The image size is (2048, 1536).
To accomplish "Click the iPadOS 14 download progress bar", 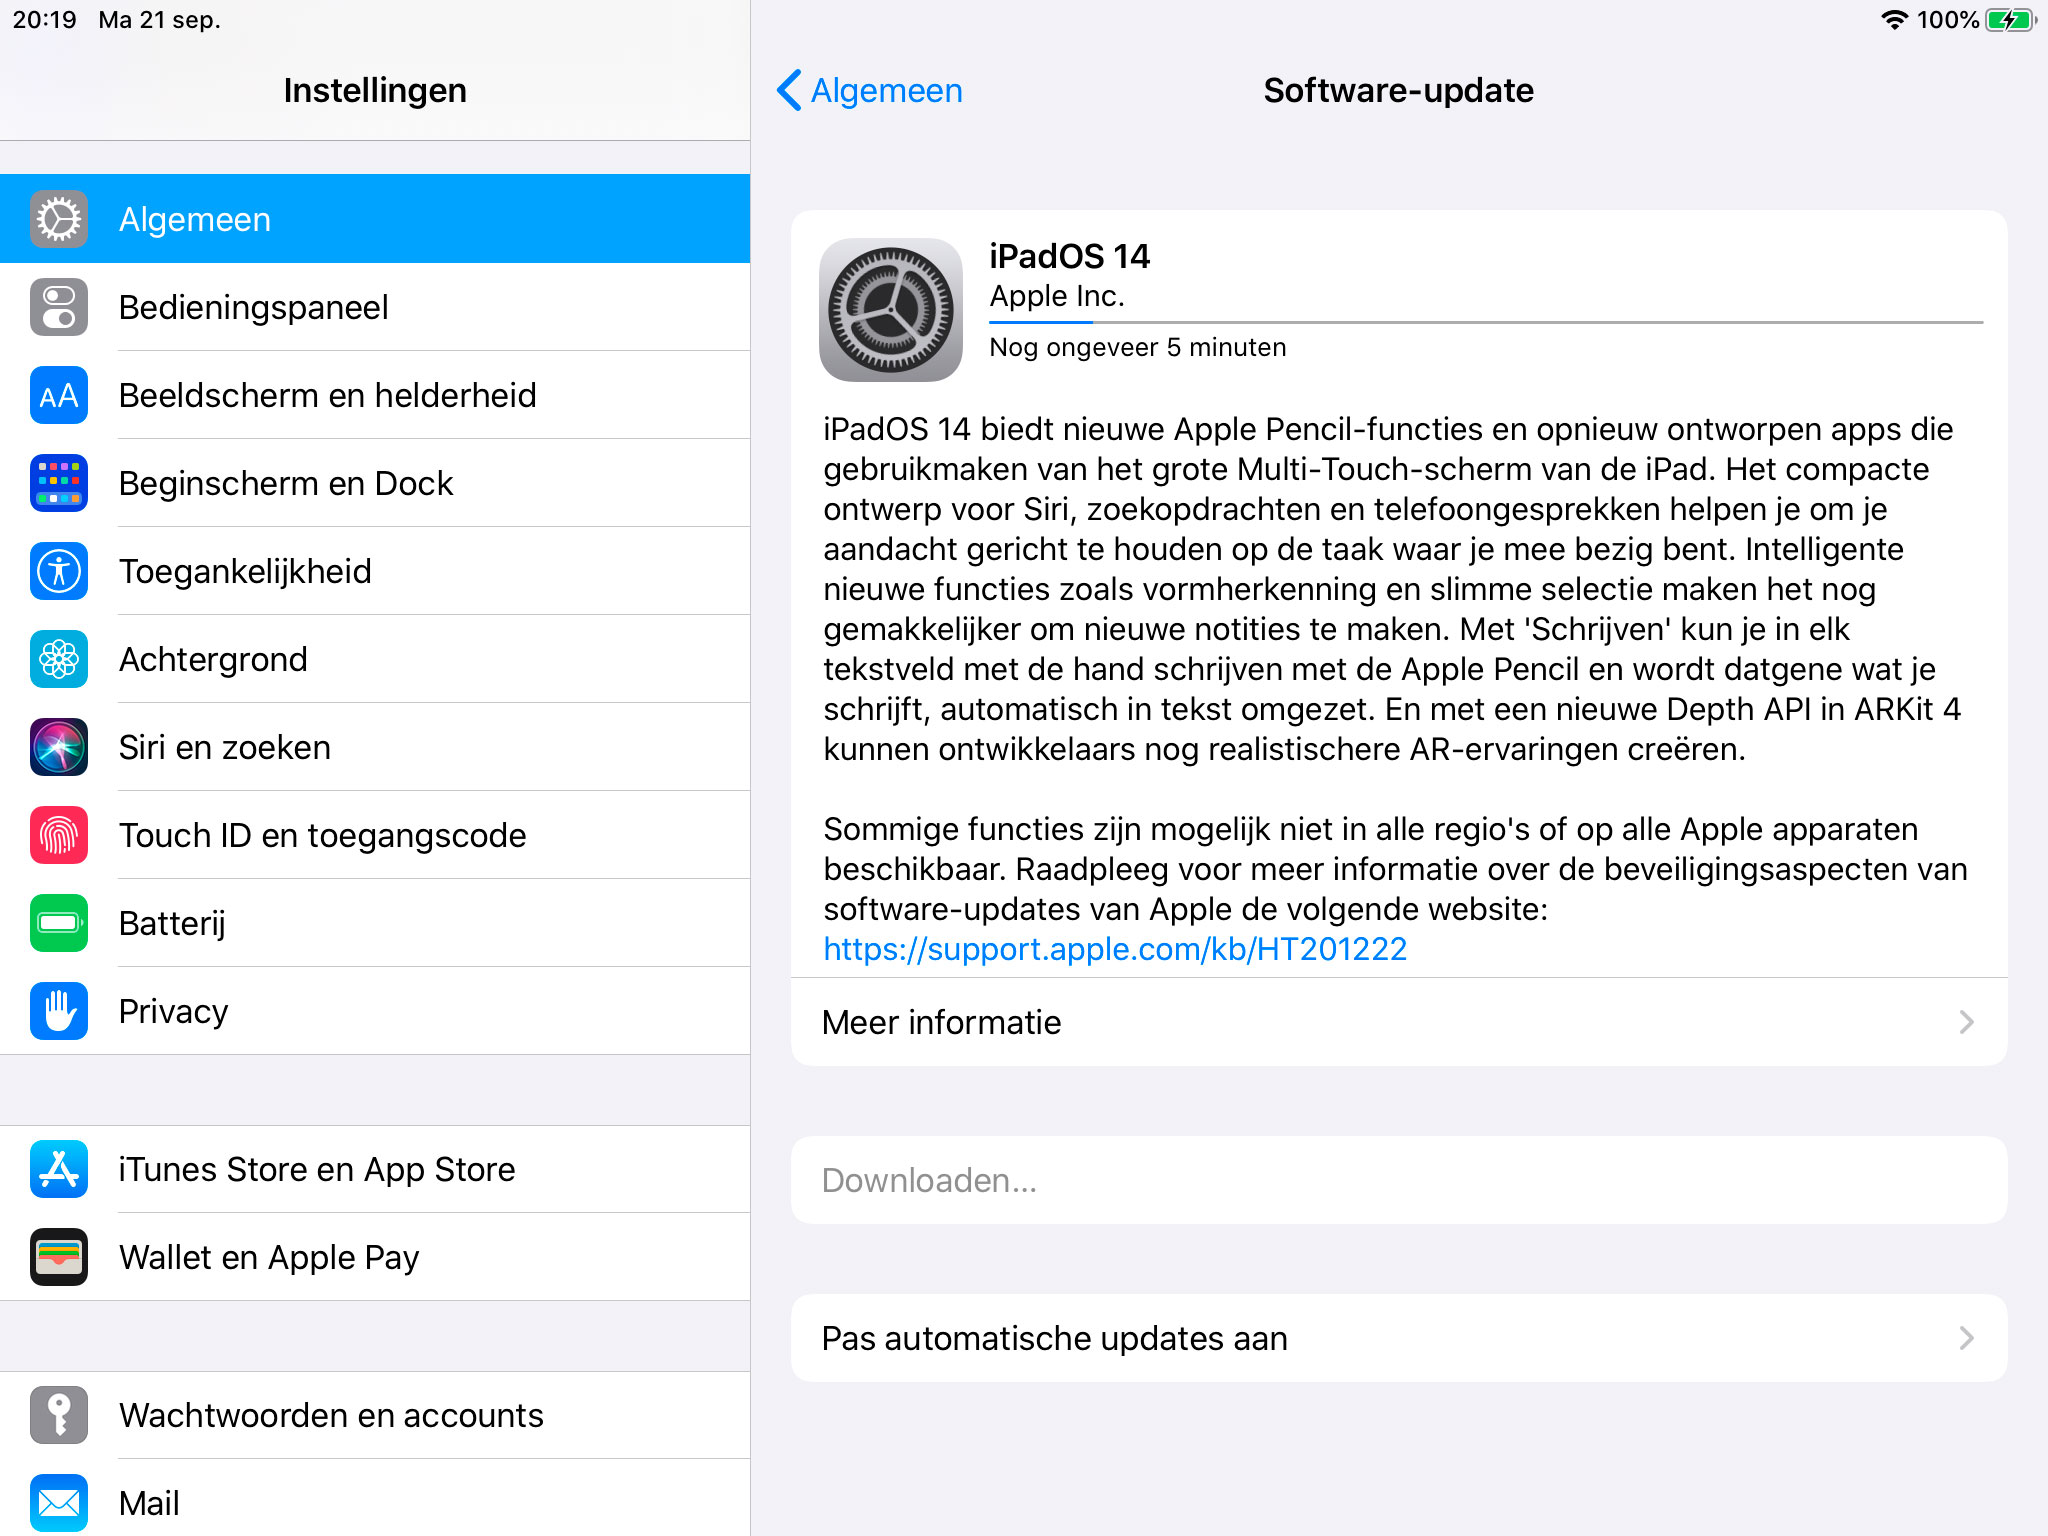I will tap(1486, 323).
